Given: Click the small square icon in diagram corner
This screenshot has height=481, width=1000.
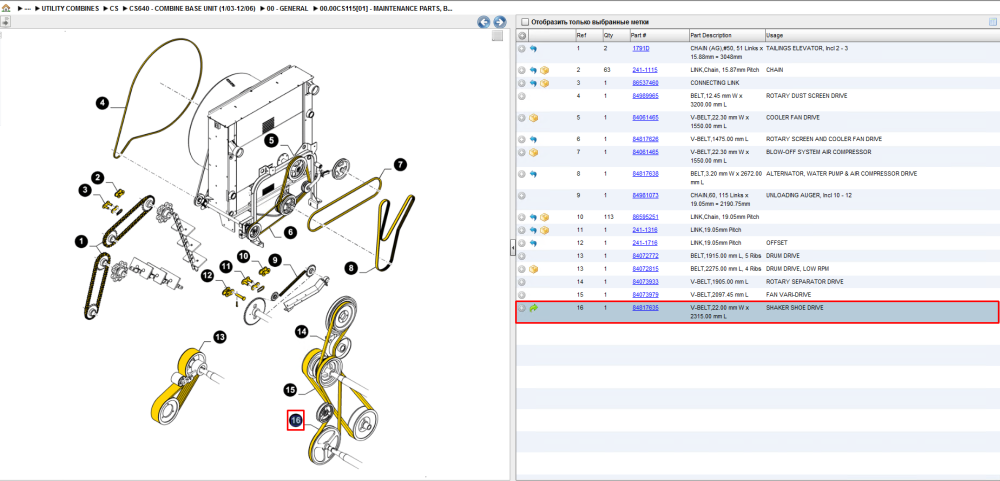Looking at the screenshot, I should point(497,36).
